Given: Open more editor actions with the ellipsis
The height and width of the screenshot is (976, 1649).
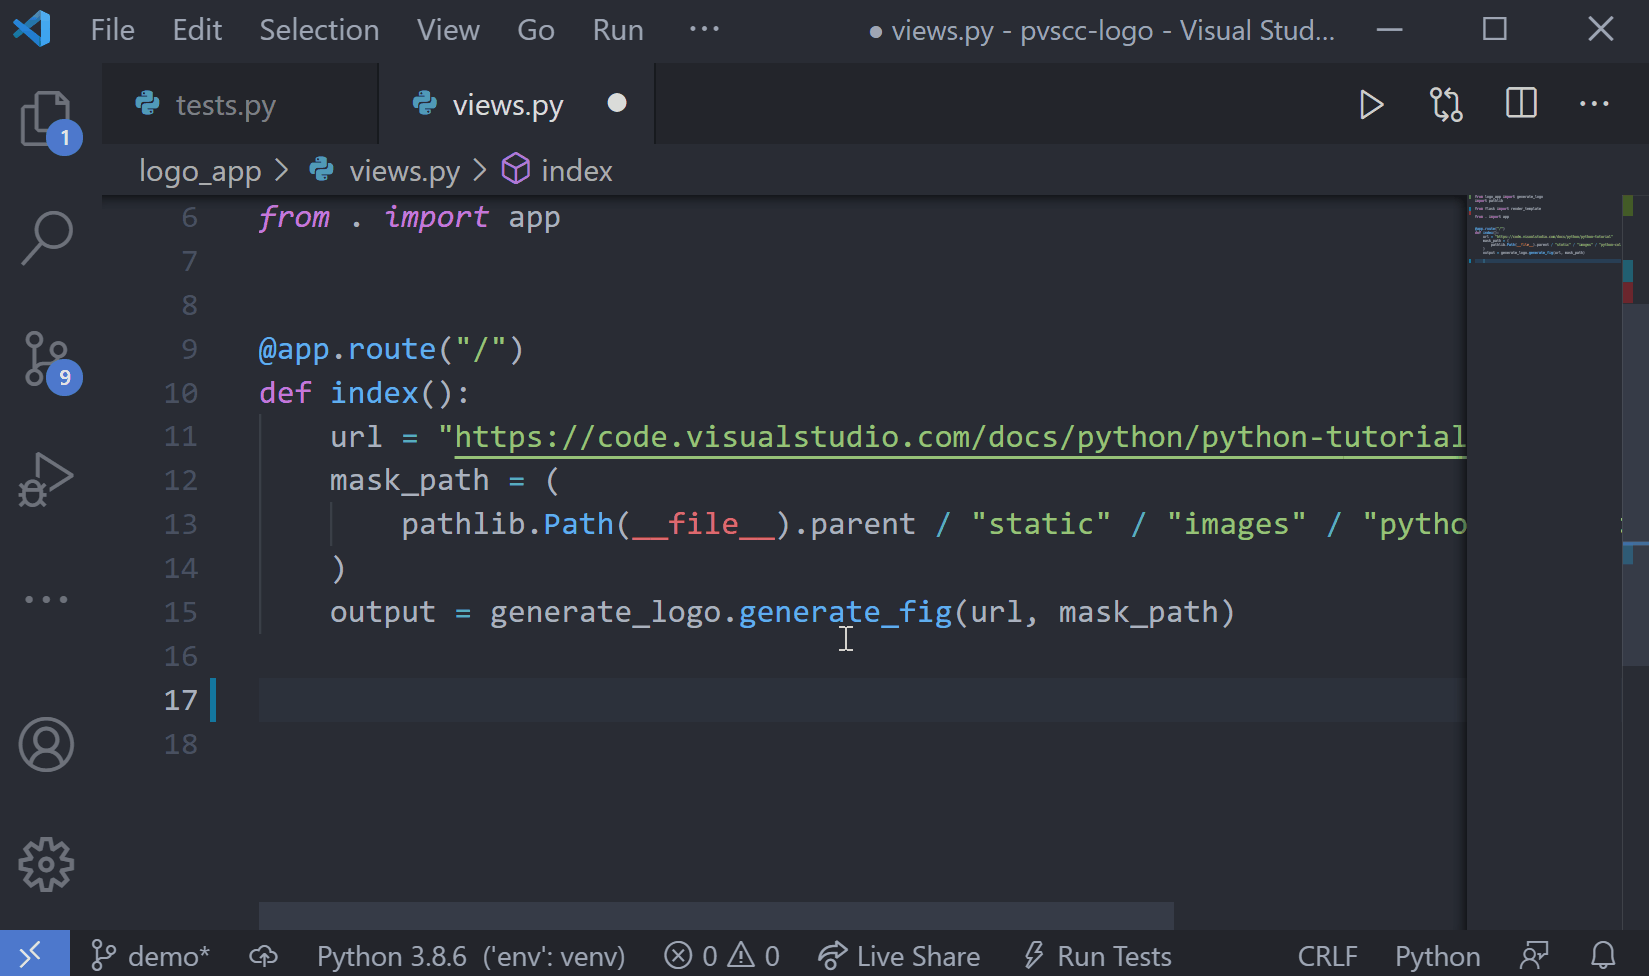Looking at the screenshot, I should (x=1594, y=103).
